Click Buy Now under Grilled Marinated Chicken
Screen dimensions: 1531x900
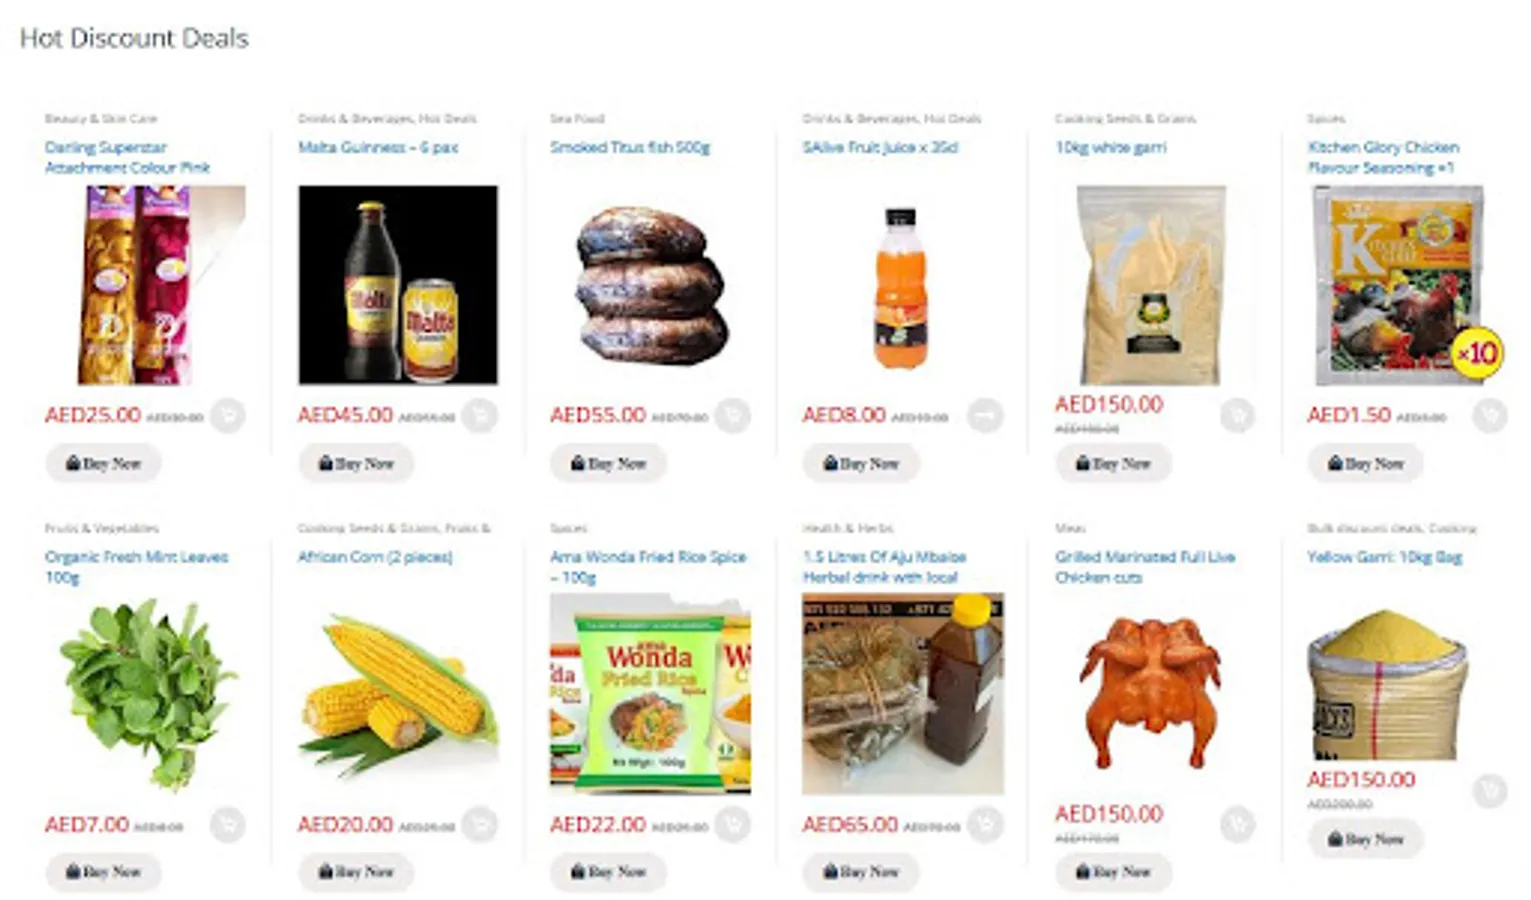pos(1113,872)
